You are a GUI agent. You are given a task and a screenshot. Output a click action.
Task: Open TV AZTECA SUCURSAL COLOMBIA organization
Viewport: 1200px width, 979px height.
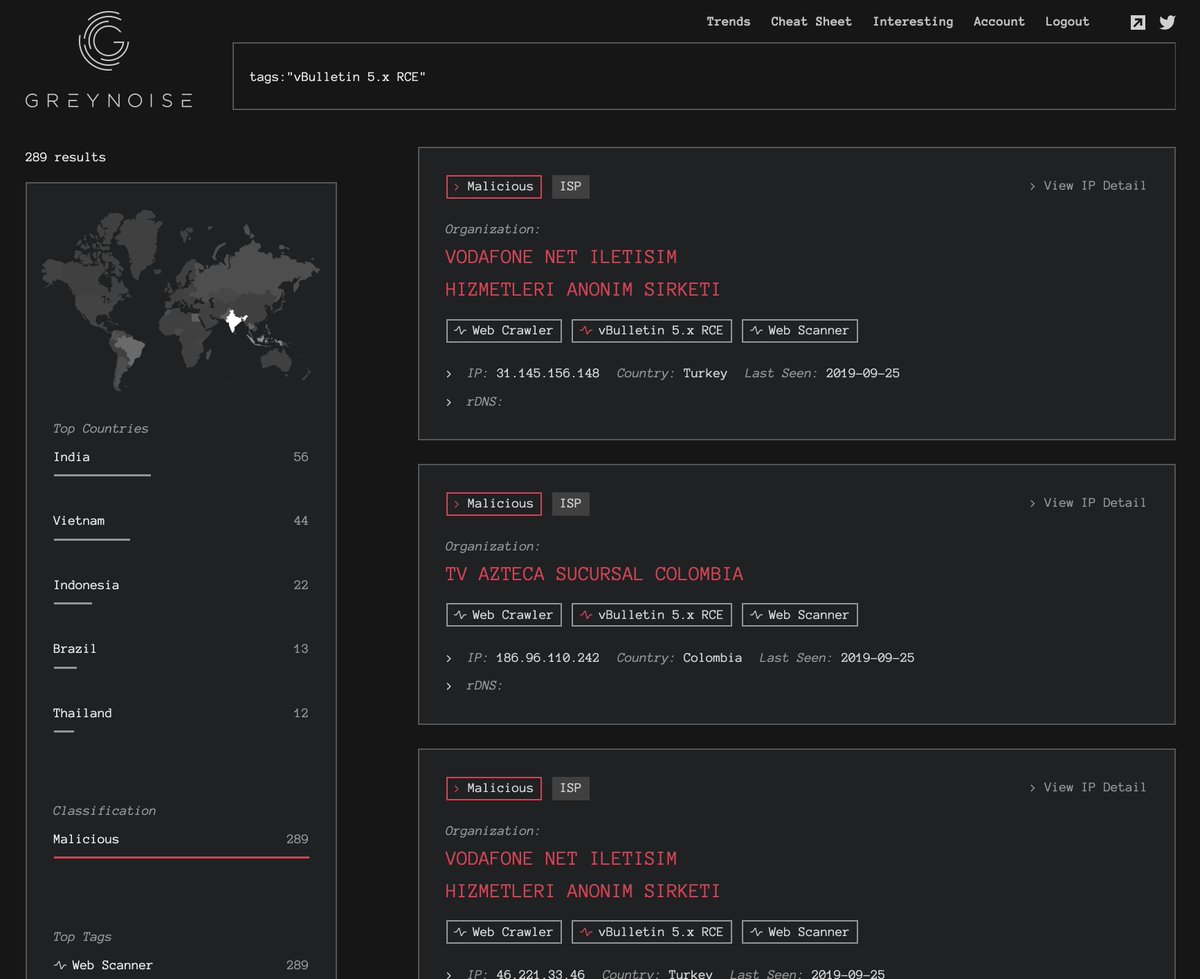point(594,575)
